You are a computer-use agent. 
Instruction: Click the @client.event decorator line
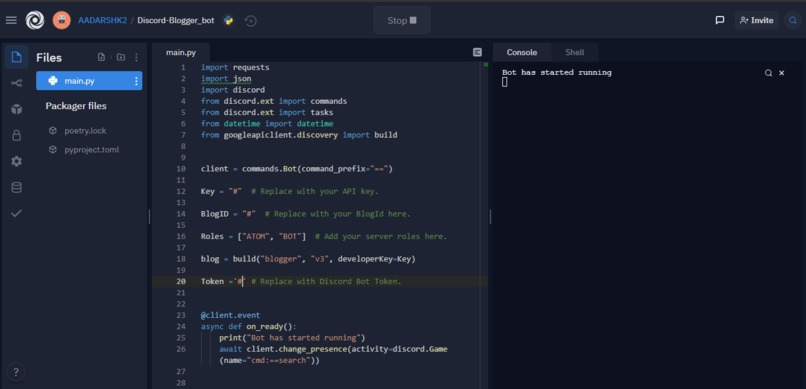click(x=230, y=315)
